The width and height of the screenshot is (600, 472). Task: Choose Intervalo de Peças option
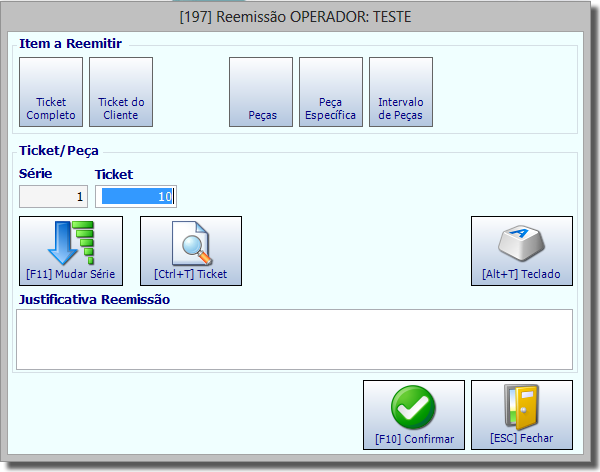pyautogui.click(x=401, y=92)
